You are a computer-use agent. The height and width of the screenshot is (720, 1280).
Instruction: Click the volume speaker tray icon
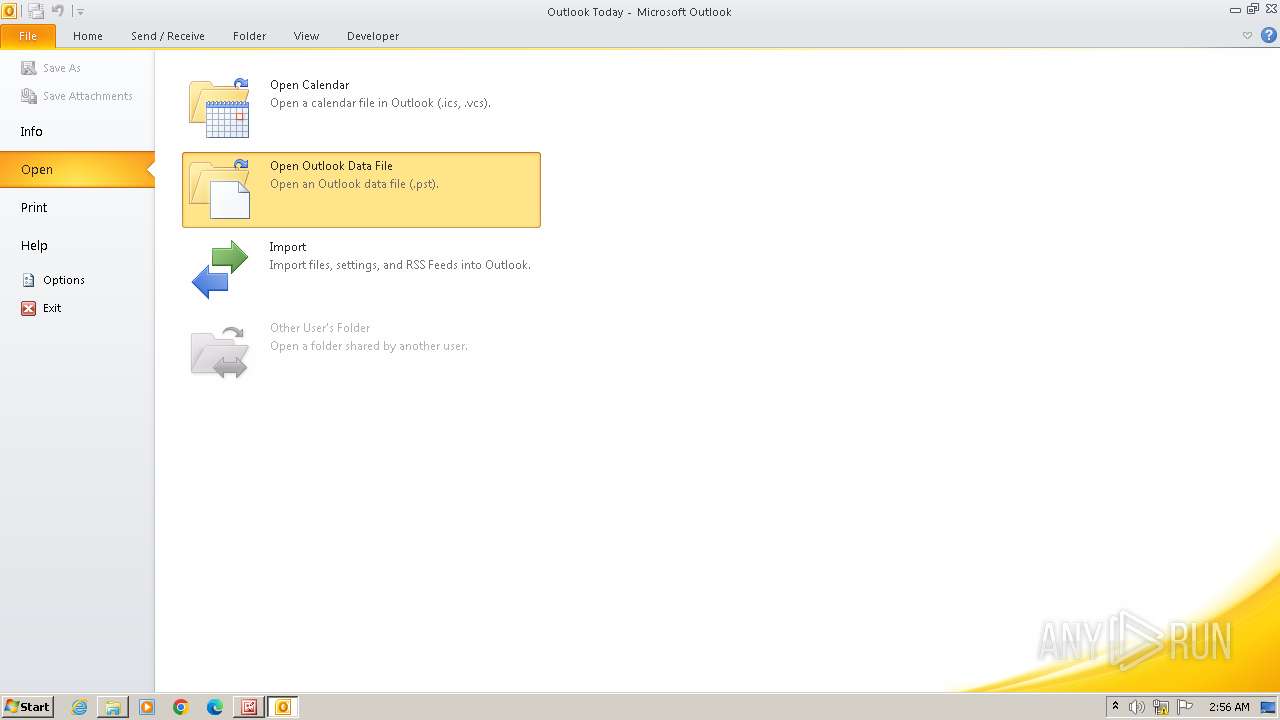[1137, 707]
